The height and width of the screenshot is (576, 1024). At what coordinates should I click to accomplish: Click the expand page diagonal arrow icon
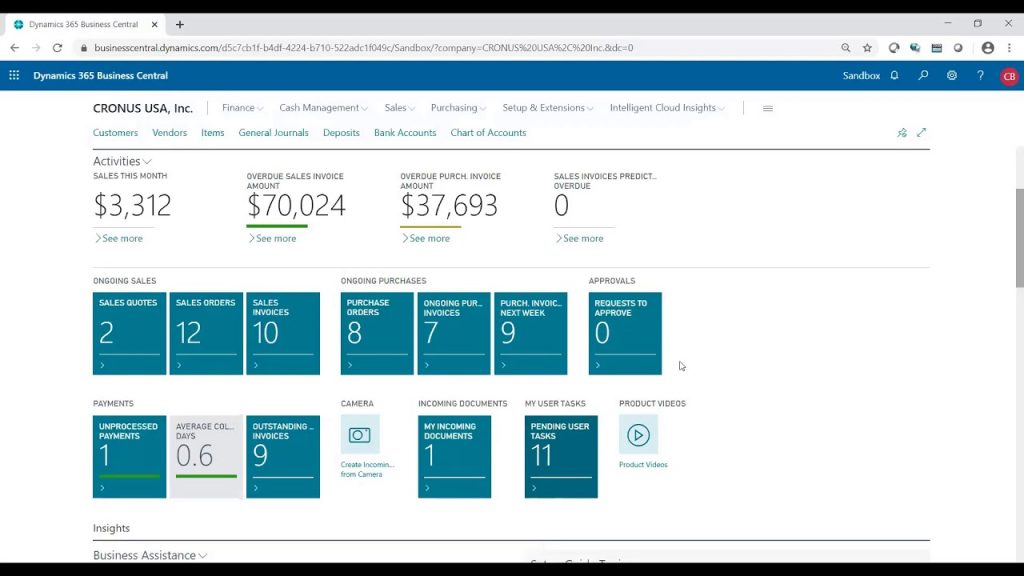[x=921, y=133]
